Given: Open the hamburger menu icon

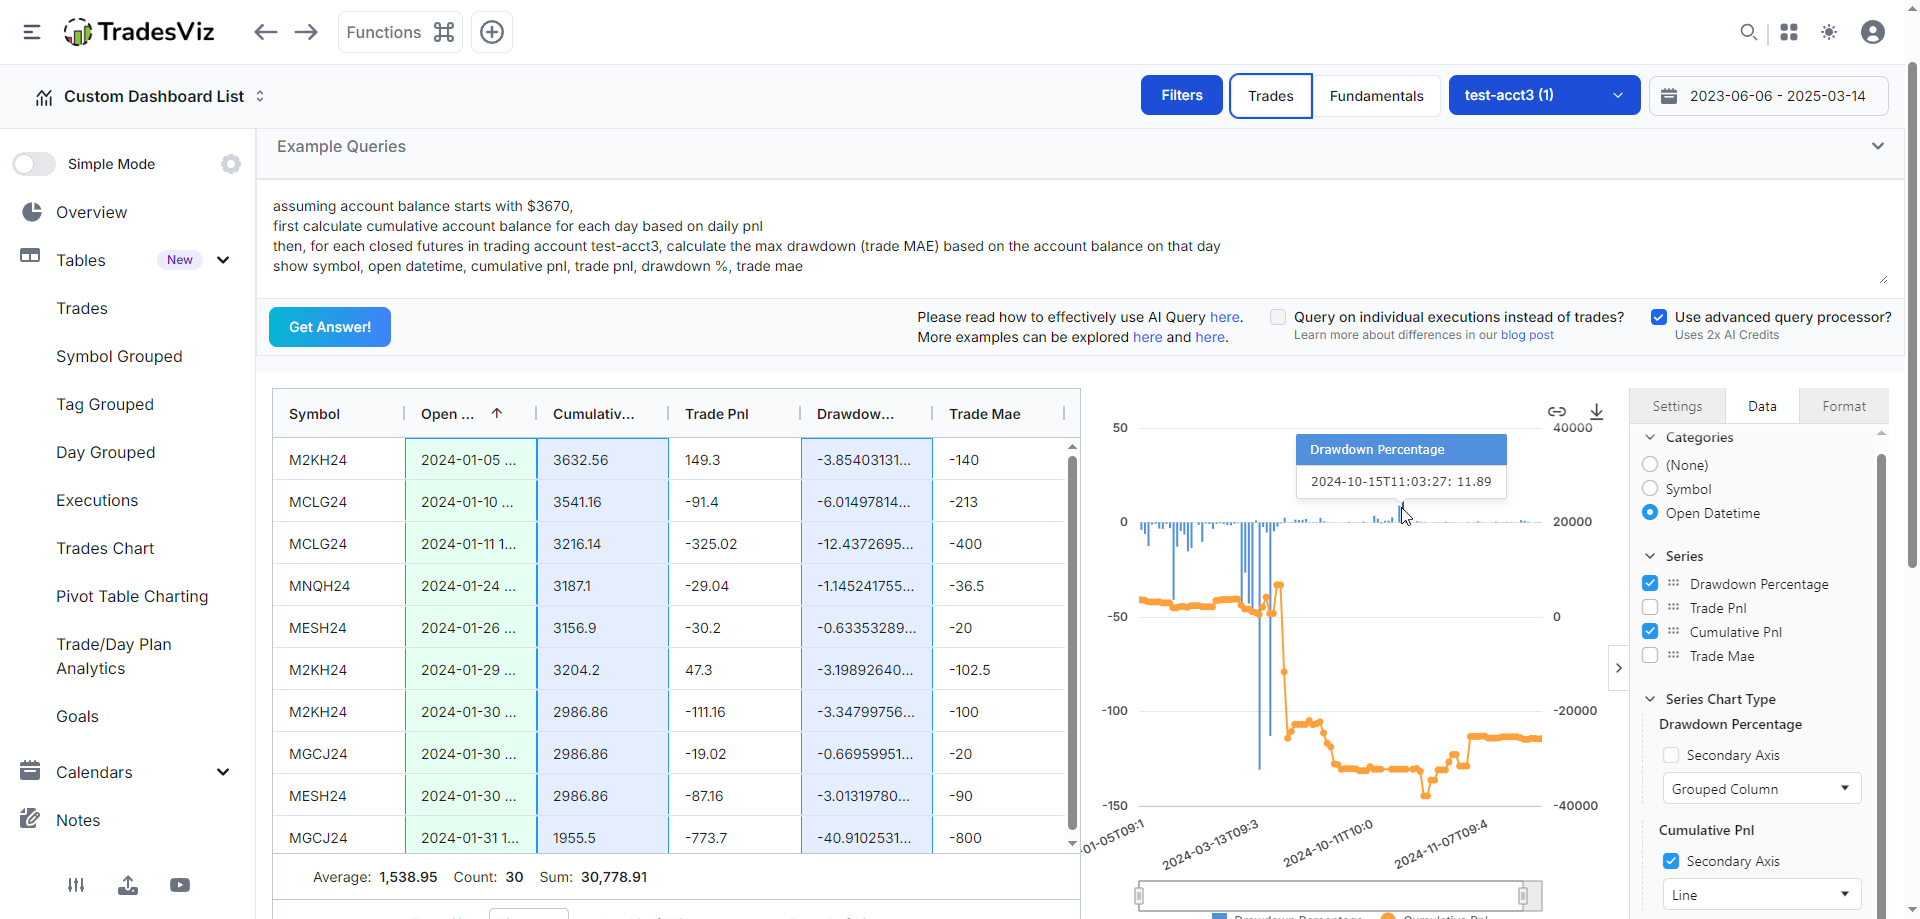Looking at the screenshot, I should pos(32,32).
